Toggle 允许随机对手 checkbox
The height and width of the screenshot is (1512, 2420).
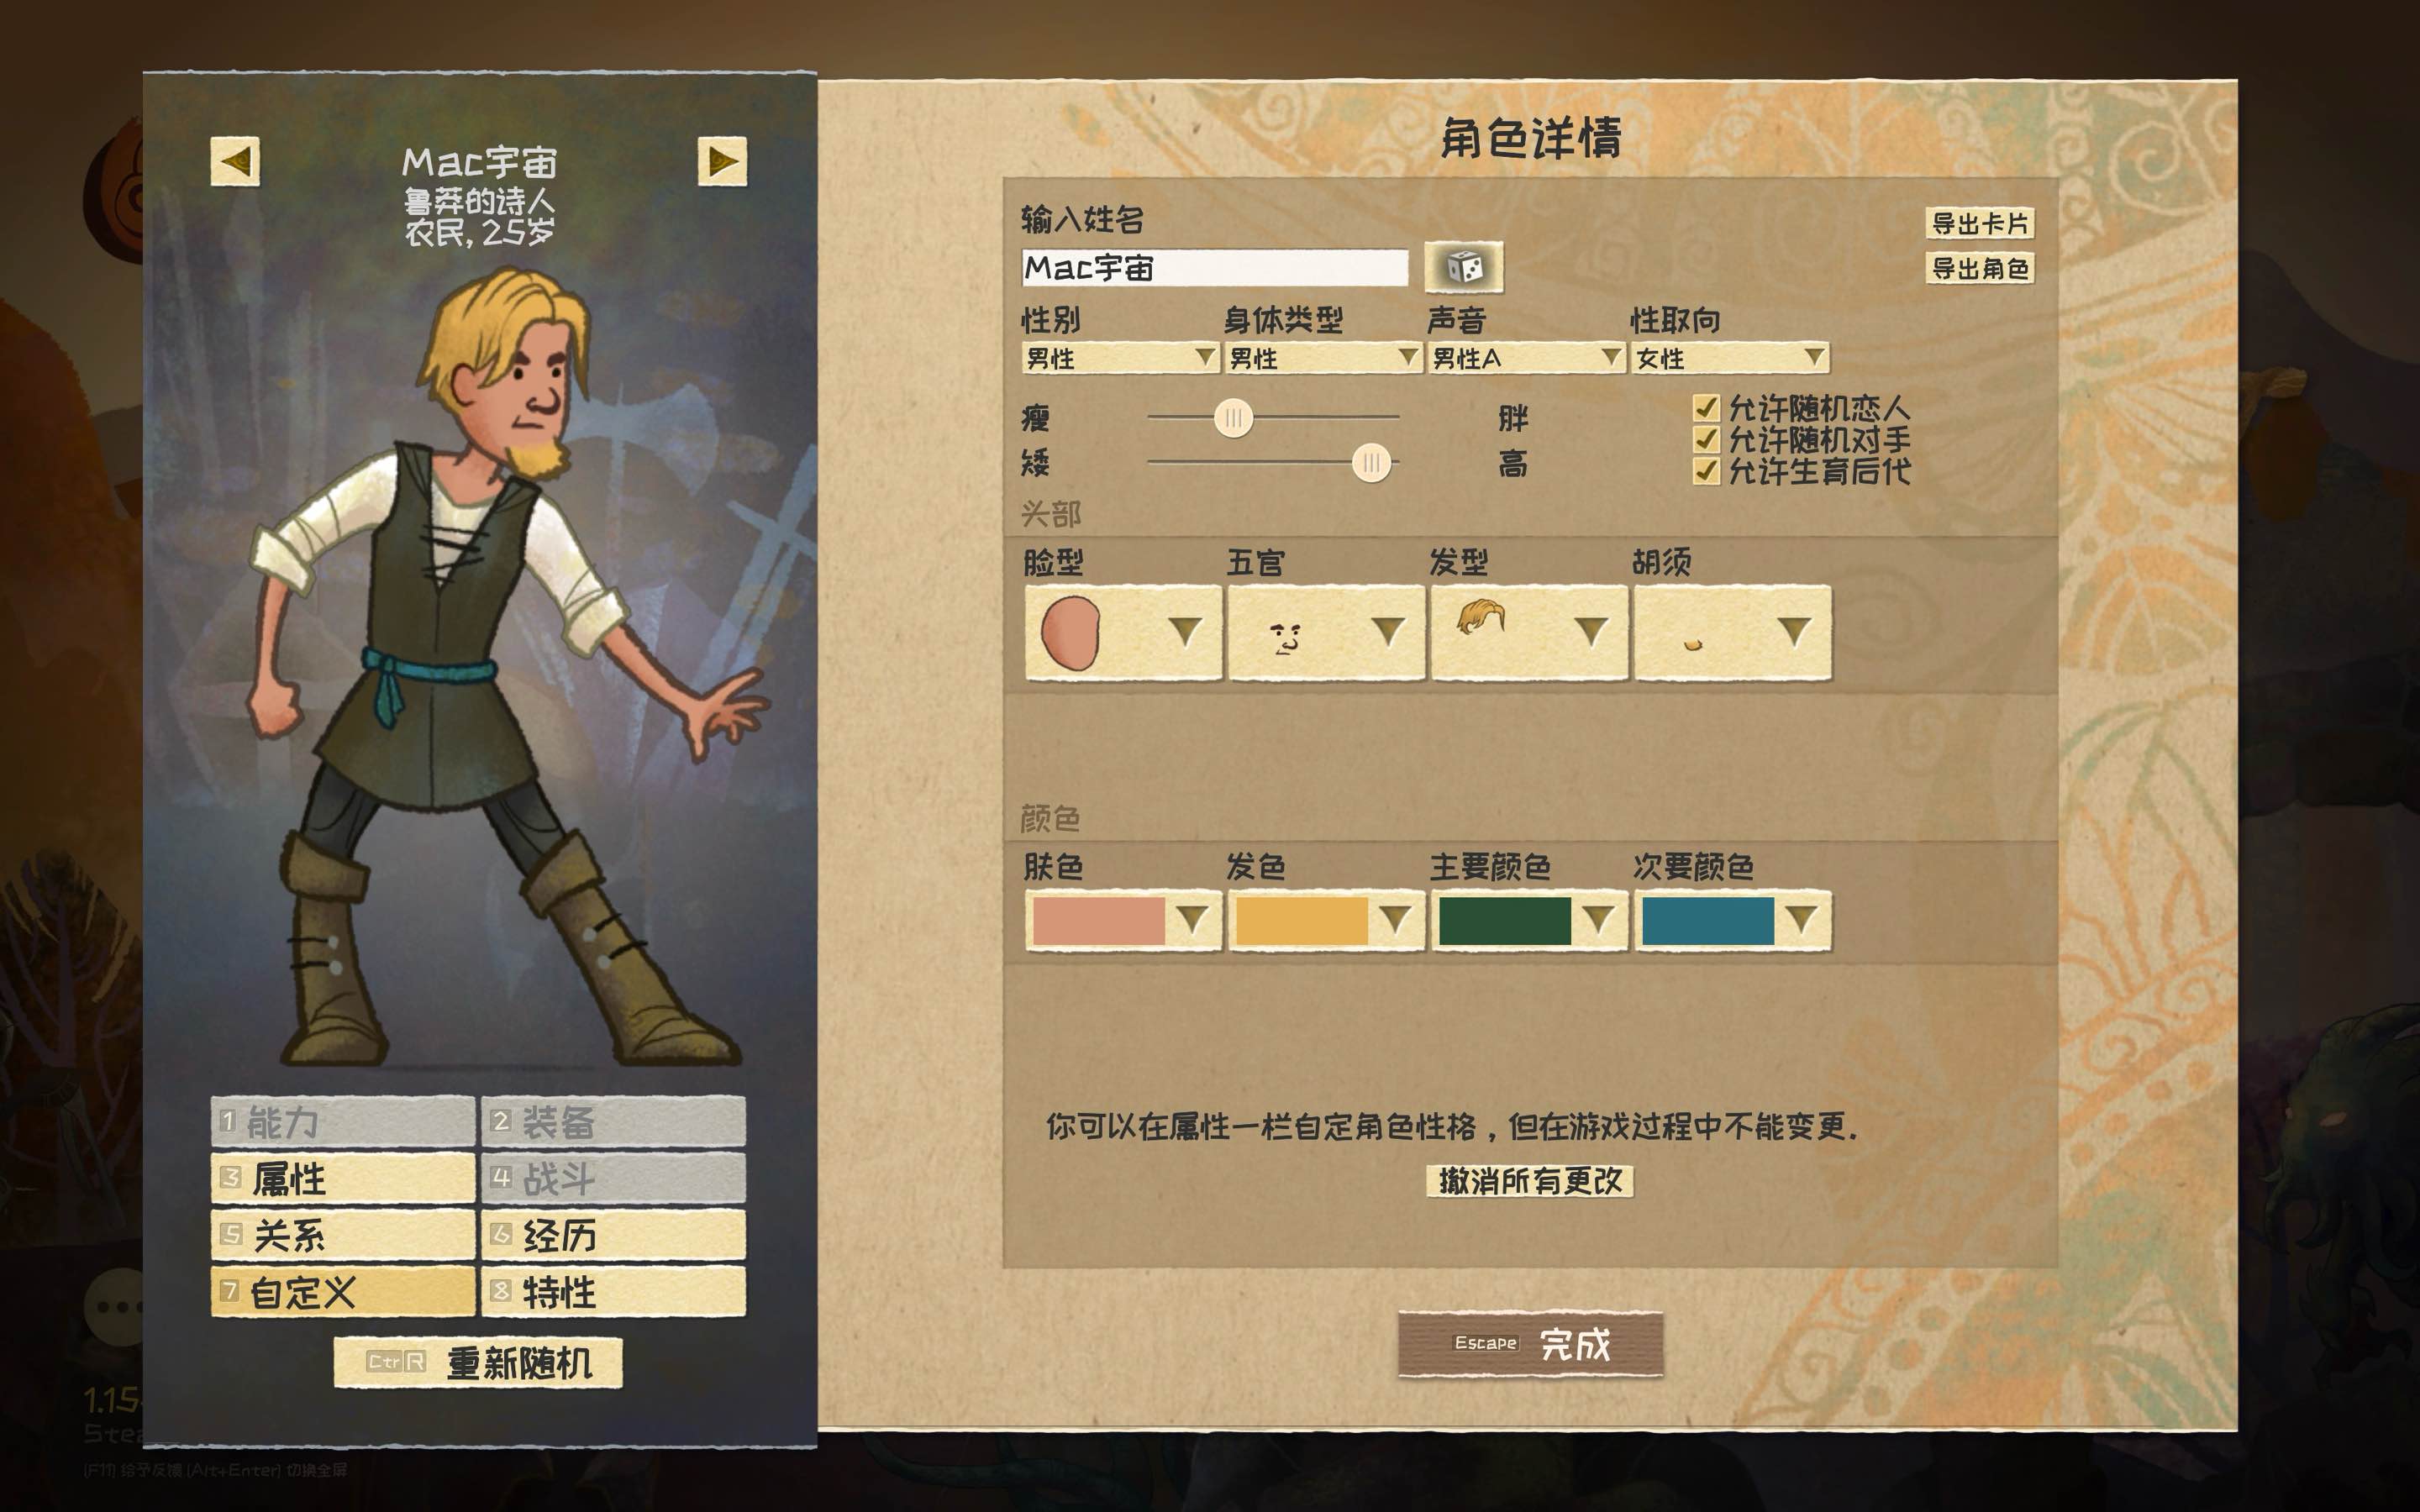point(1706,439)
